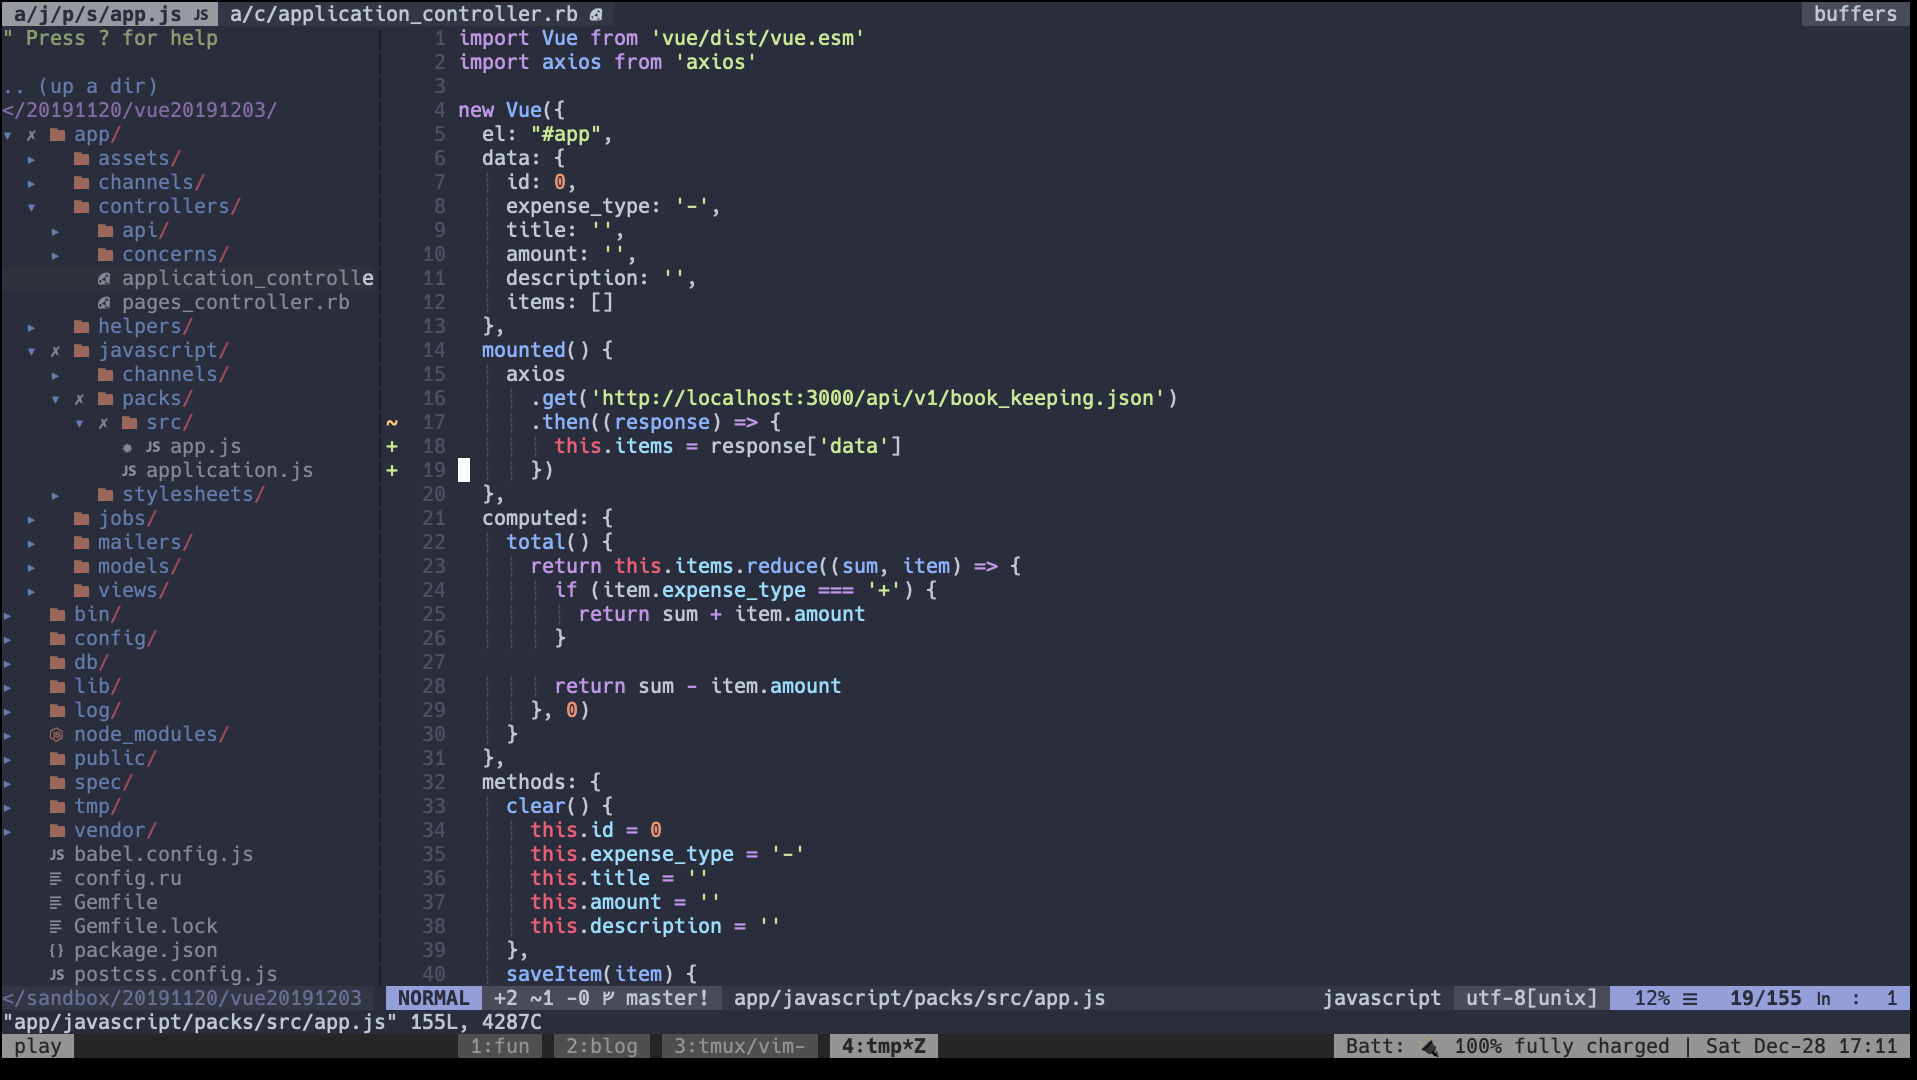
Task: Click the modified-star icon next to app.js in src
Action: tap(127, 447)
